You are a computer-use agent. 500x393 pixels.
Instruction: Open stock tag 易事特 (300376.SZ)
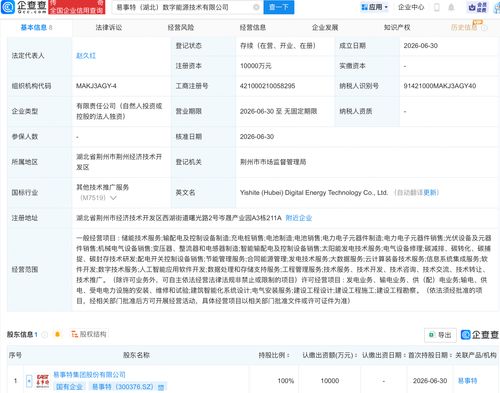click(x=122, y=387)
